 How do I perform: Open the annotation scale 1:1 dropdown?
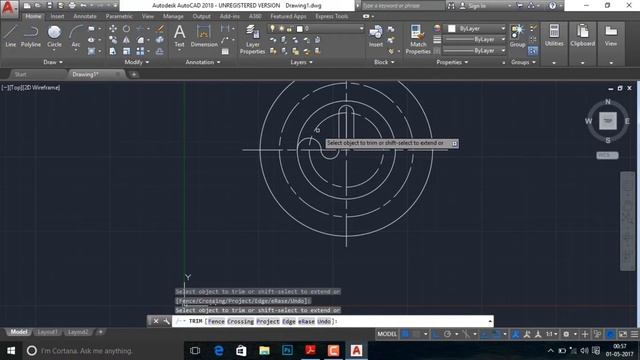(x=552, y=334)
